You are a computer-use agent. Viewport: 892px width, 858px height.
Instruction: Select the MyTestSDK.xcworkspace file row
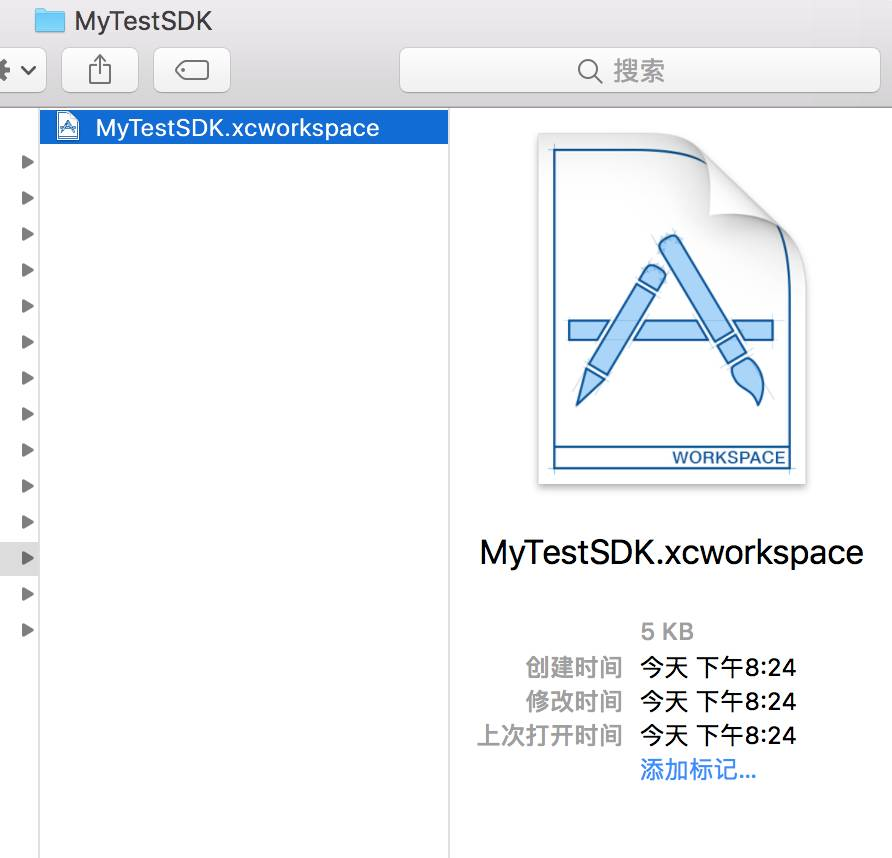pyautogui.click(x=244, y=127)
